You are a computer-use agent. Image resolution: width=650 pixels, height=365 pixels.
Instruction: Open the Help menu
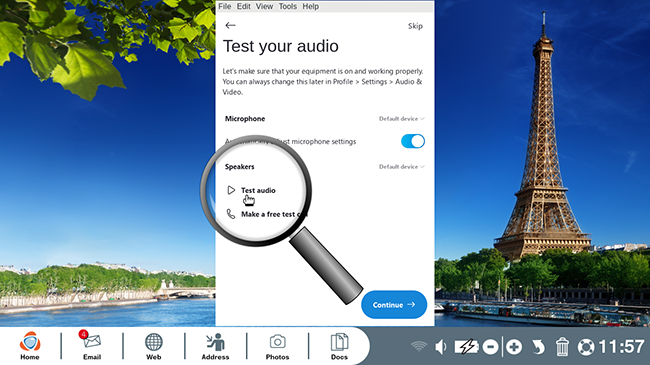coord(310,6)
